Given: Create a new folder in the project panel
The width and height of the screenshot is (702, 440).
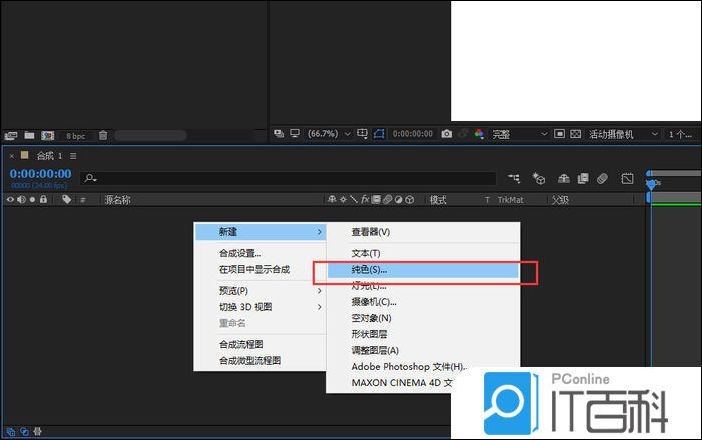Looking at the screenshot, I should click(x=30, y=135).
